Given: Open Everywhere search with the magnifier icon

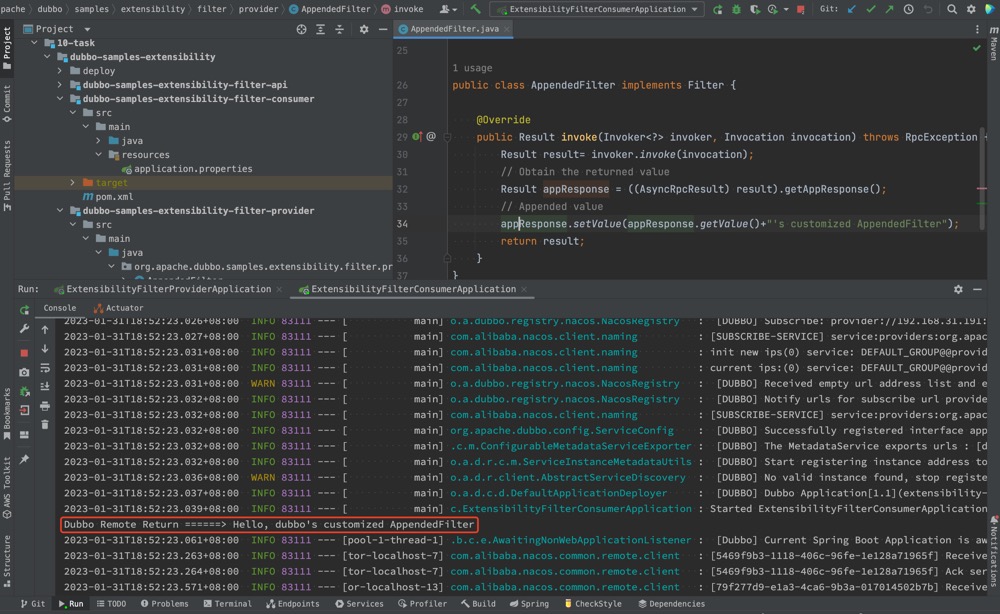Looking at the screenshot, I should [x=950, y=9].
